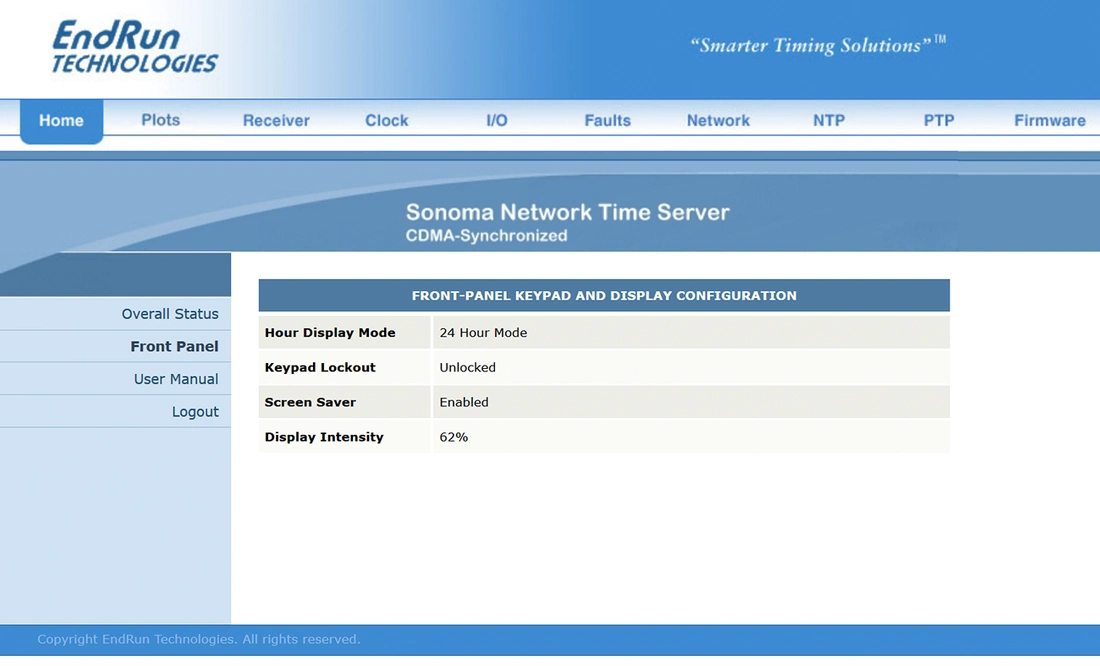This screenshot has height=666, width=1100.
Task: Click the EndRun Technologies logo
Action: (x=135, y=46)
